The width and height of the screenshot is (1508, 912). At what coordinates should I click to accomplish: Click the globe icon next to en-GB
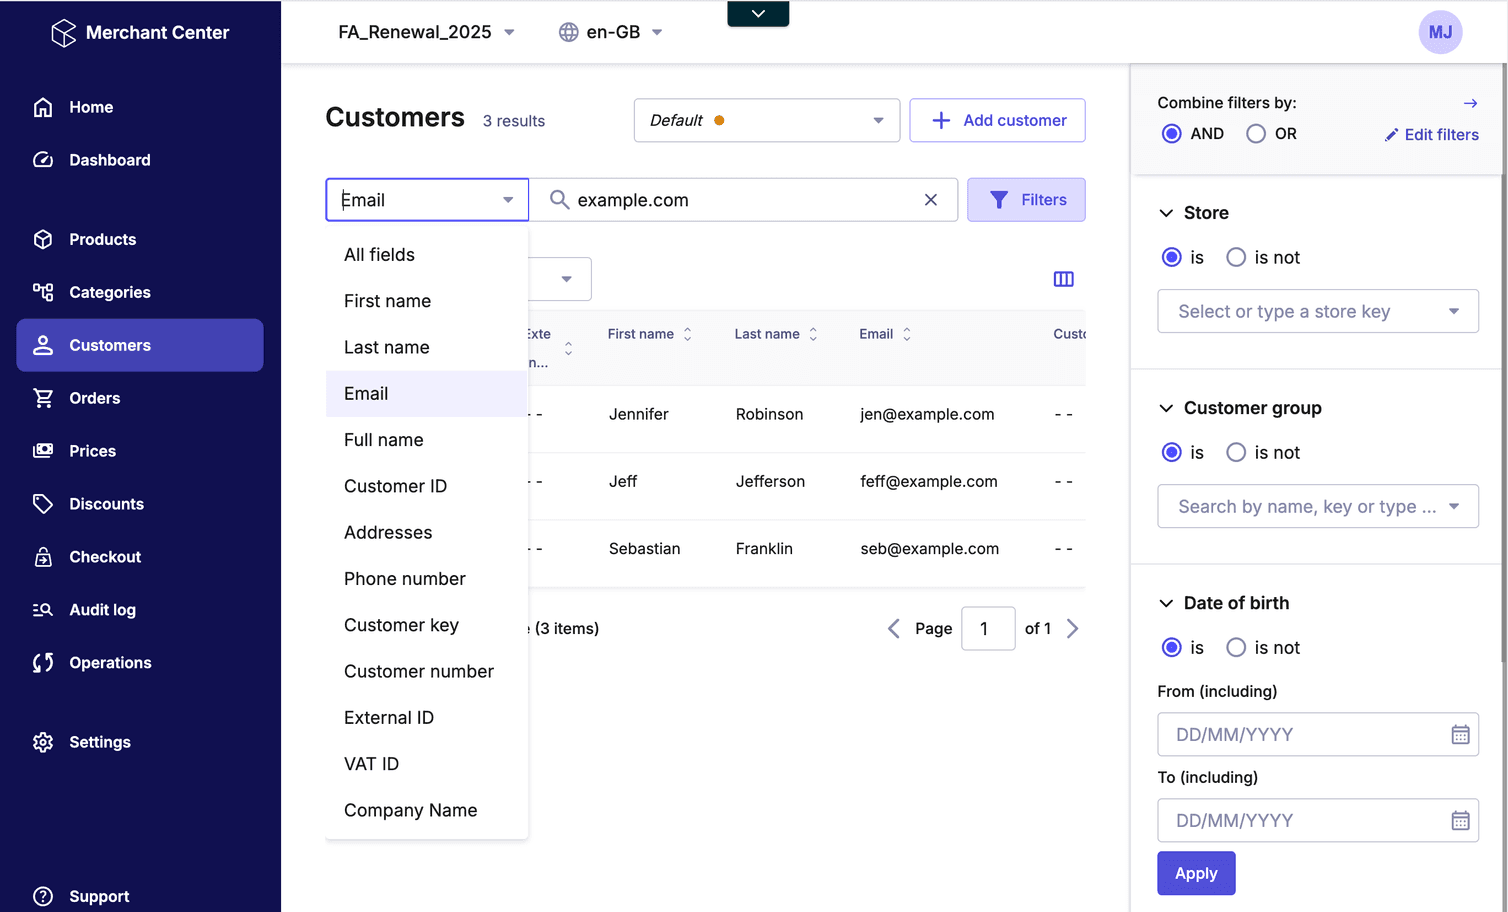[x=568, y=31]
